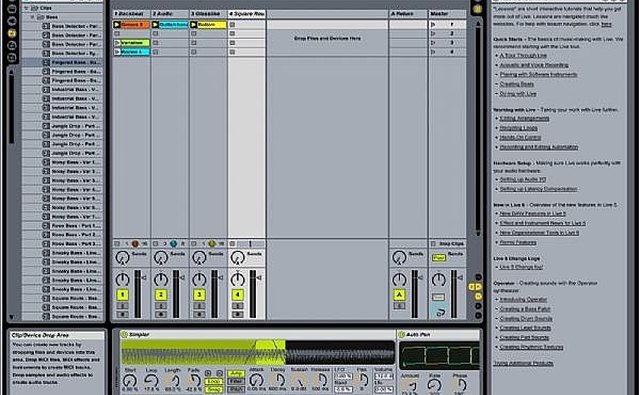Launch the orange clip in the 1 Backbeat track
The height and width of the screenshot is (395, 640).
pyautogui.click(x=117, y=24)
